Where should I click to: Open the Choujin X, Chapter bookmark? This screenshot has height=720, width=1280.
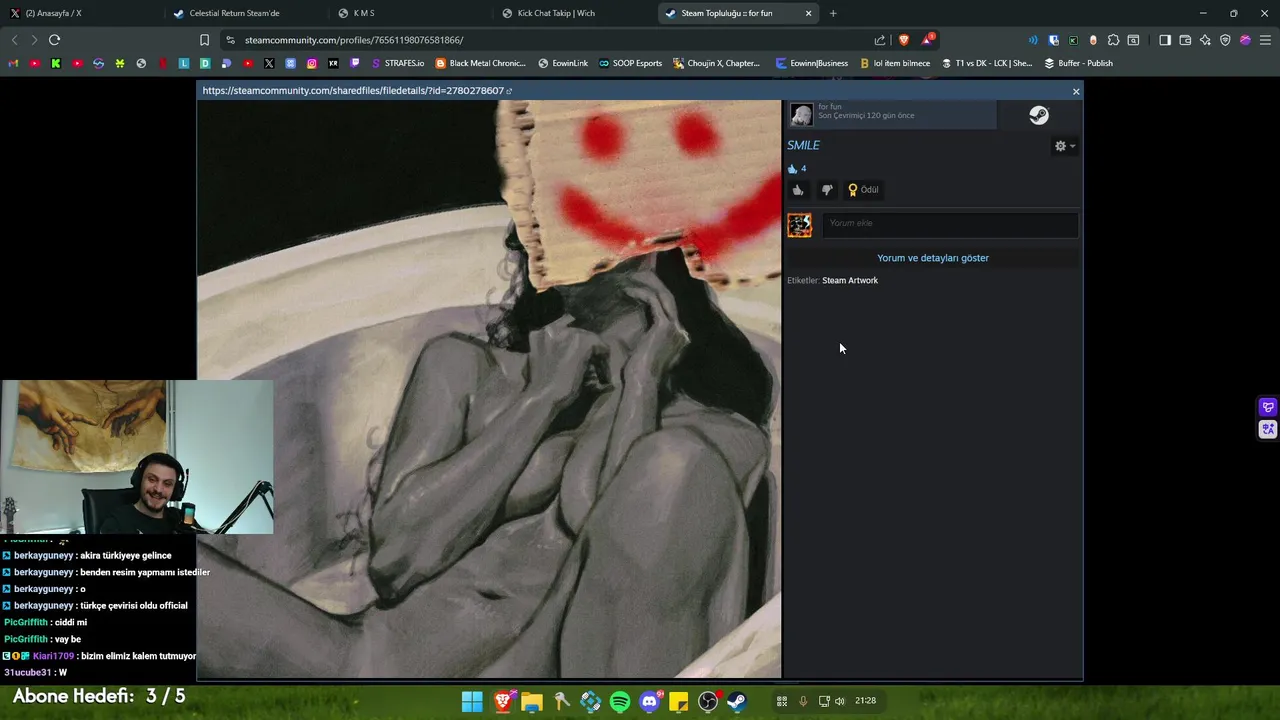pyautogui.click(x=717, y=63)
